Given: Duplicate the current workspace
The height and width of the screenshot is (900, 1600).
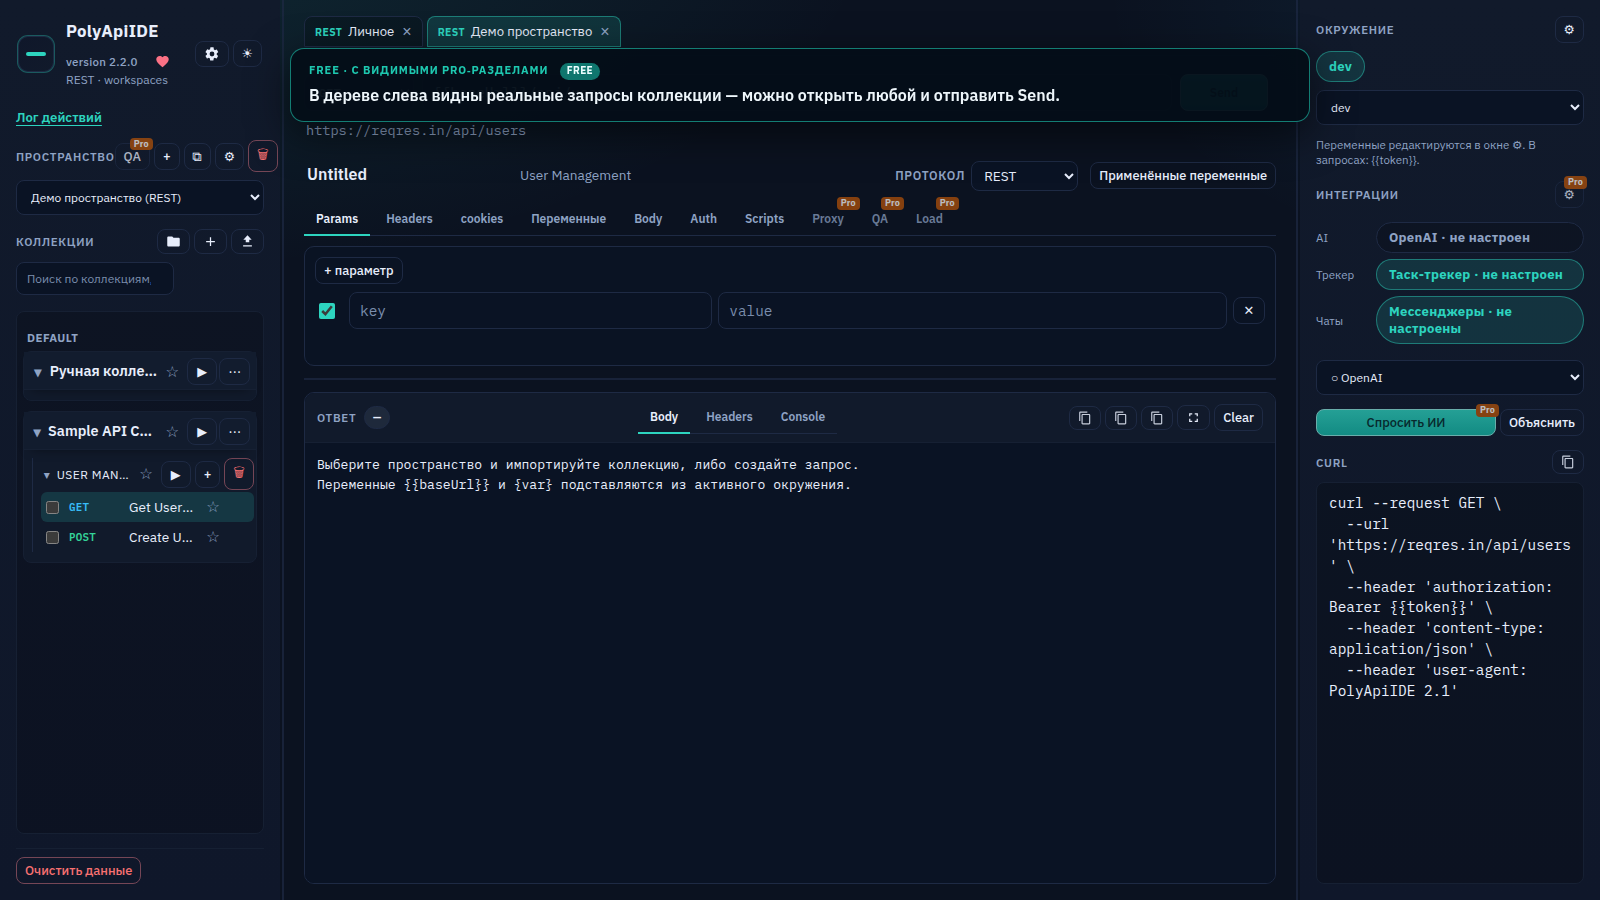Looking at the screenshot, I should (x=197, y=157).
